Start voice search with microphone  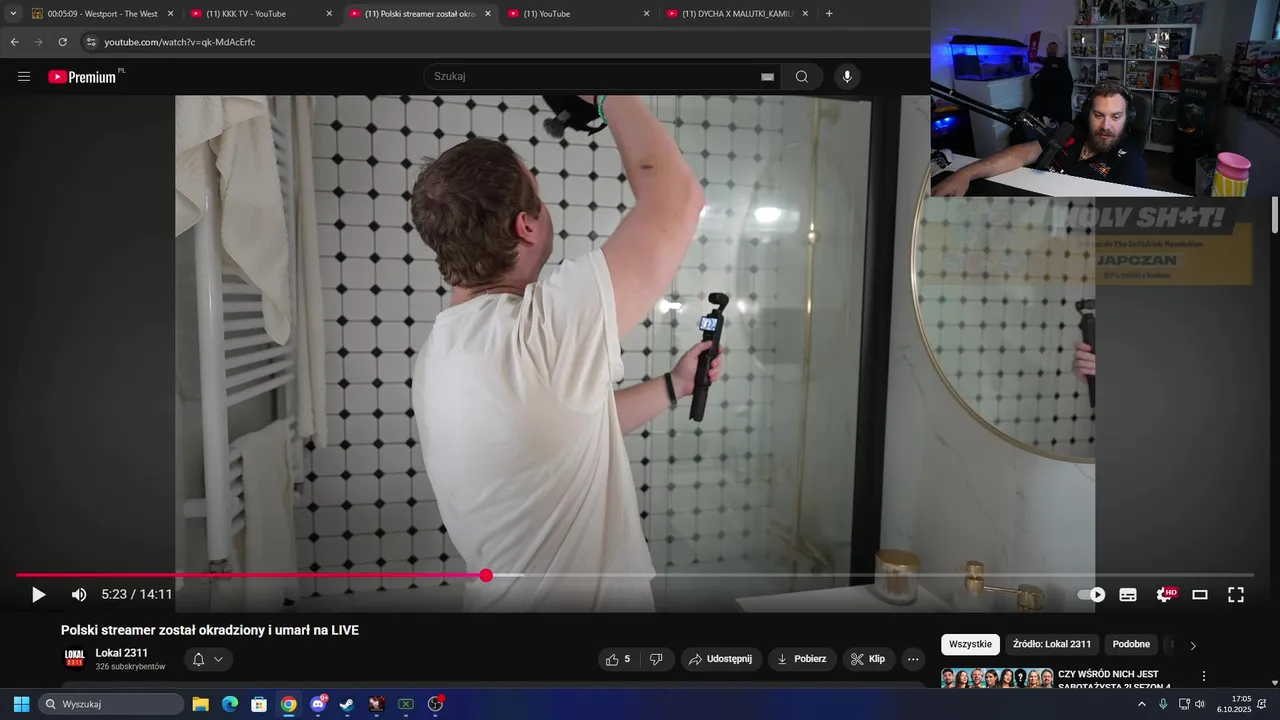point(847,77)
